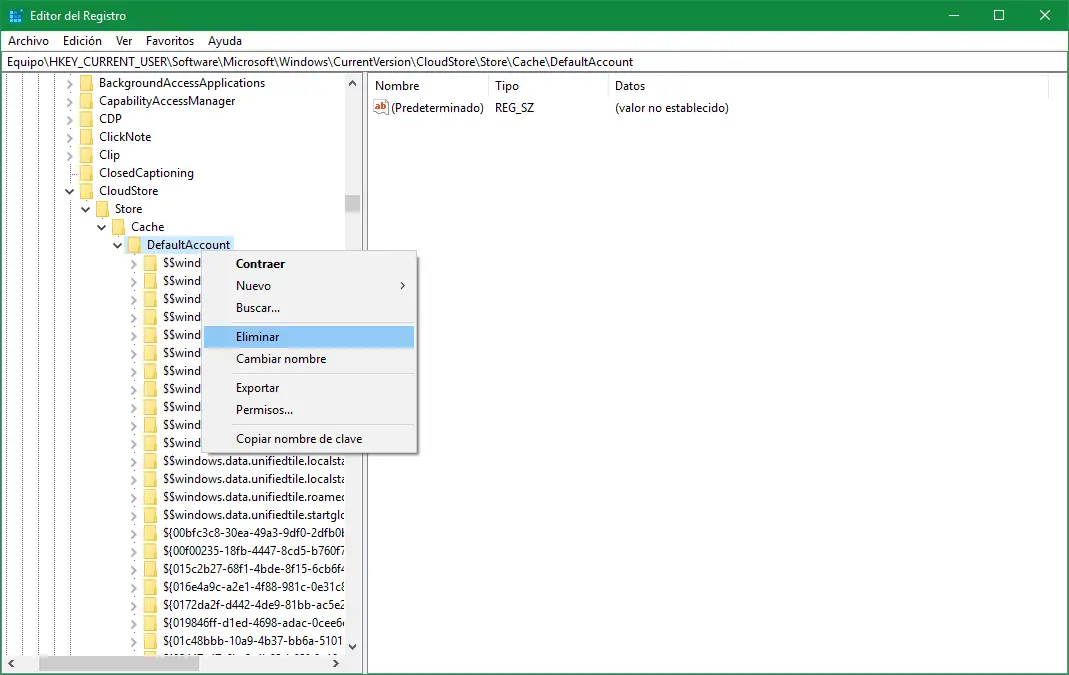
Task: Click the ClickNote folder icon
Action: coord(86,137)
